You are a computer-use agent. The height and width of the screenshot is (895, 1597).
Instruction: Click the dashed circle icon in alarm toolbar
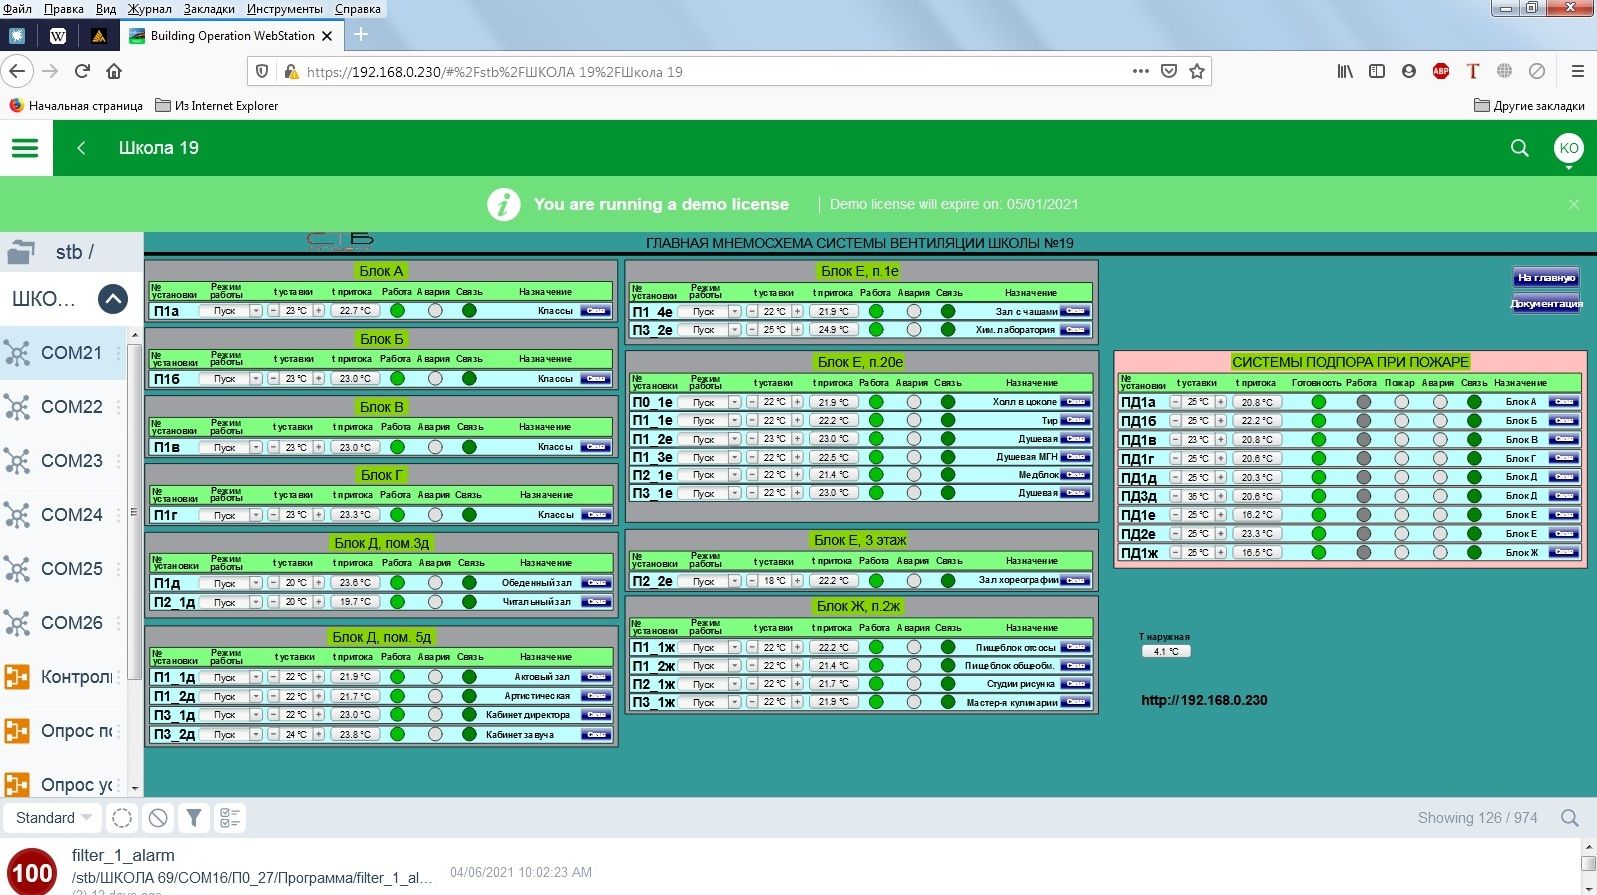(x=122, y=818)
